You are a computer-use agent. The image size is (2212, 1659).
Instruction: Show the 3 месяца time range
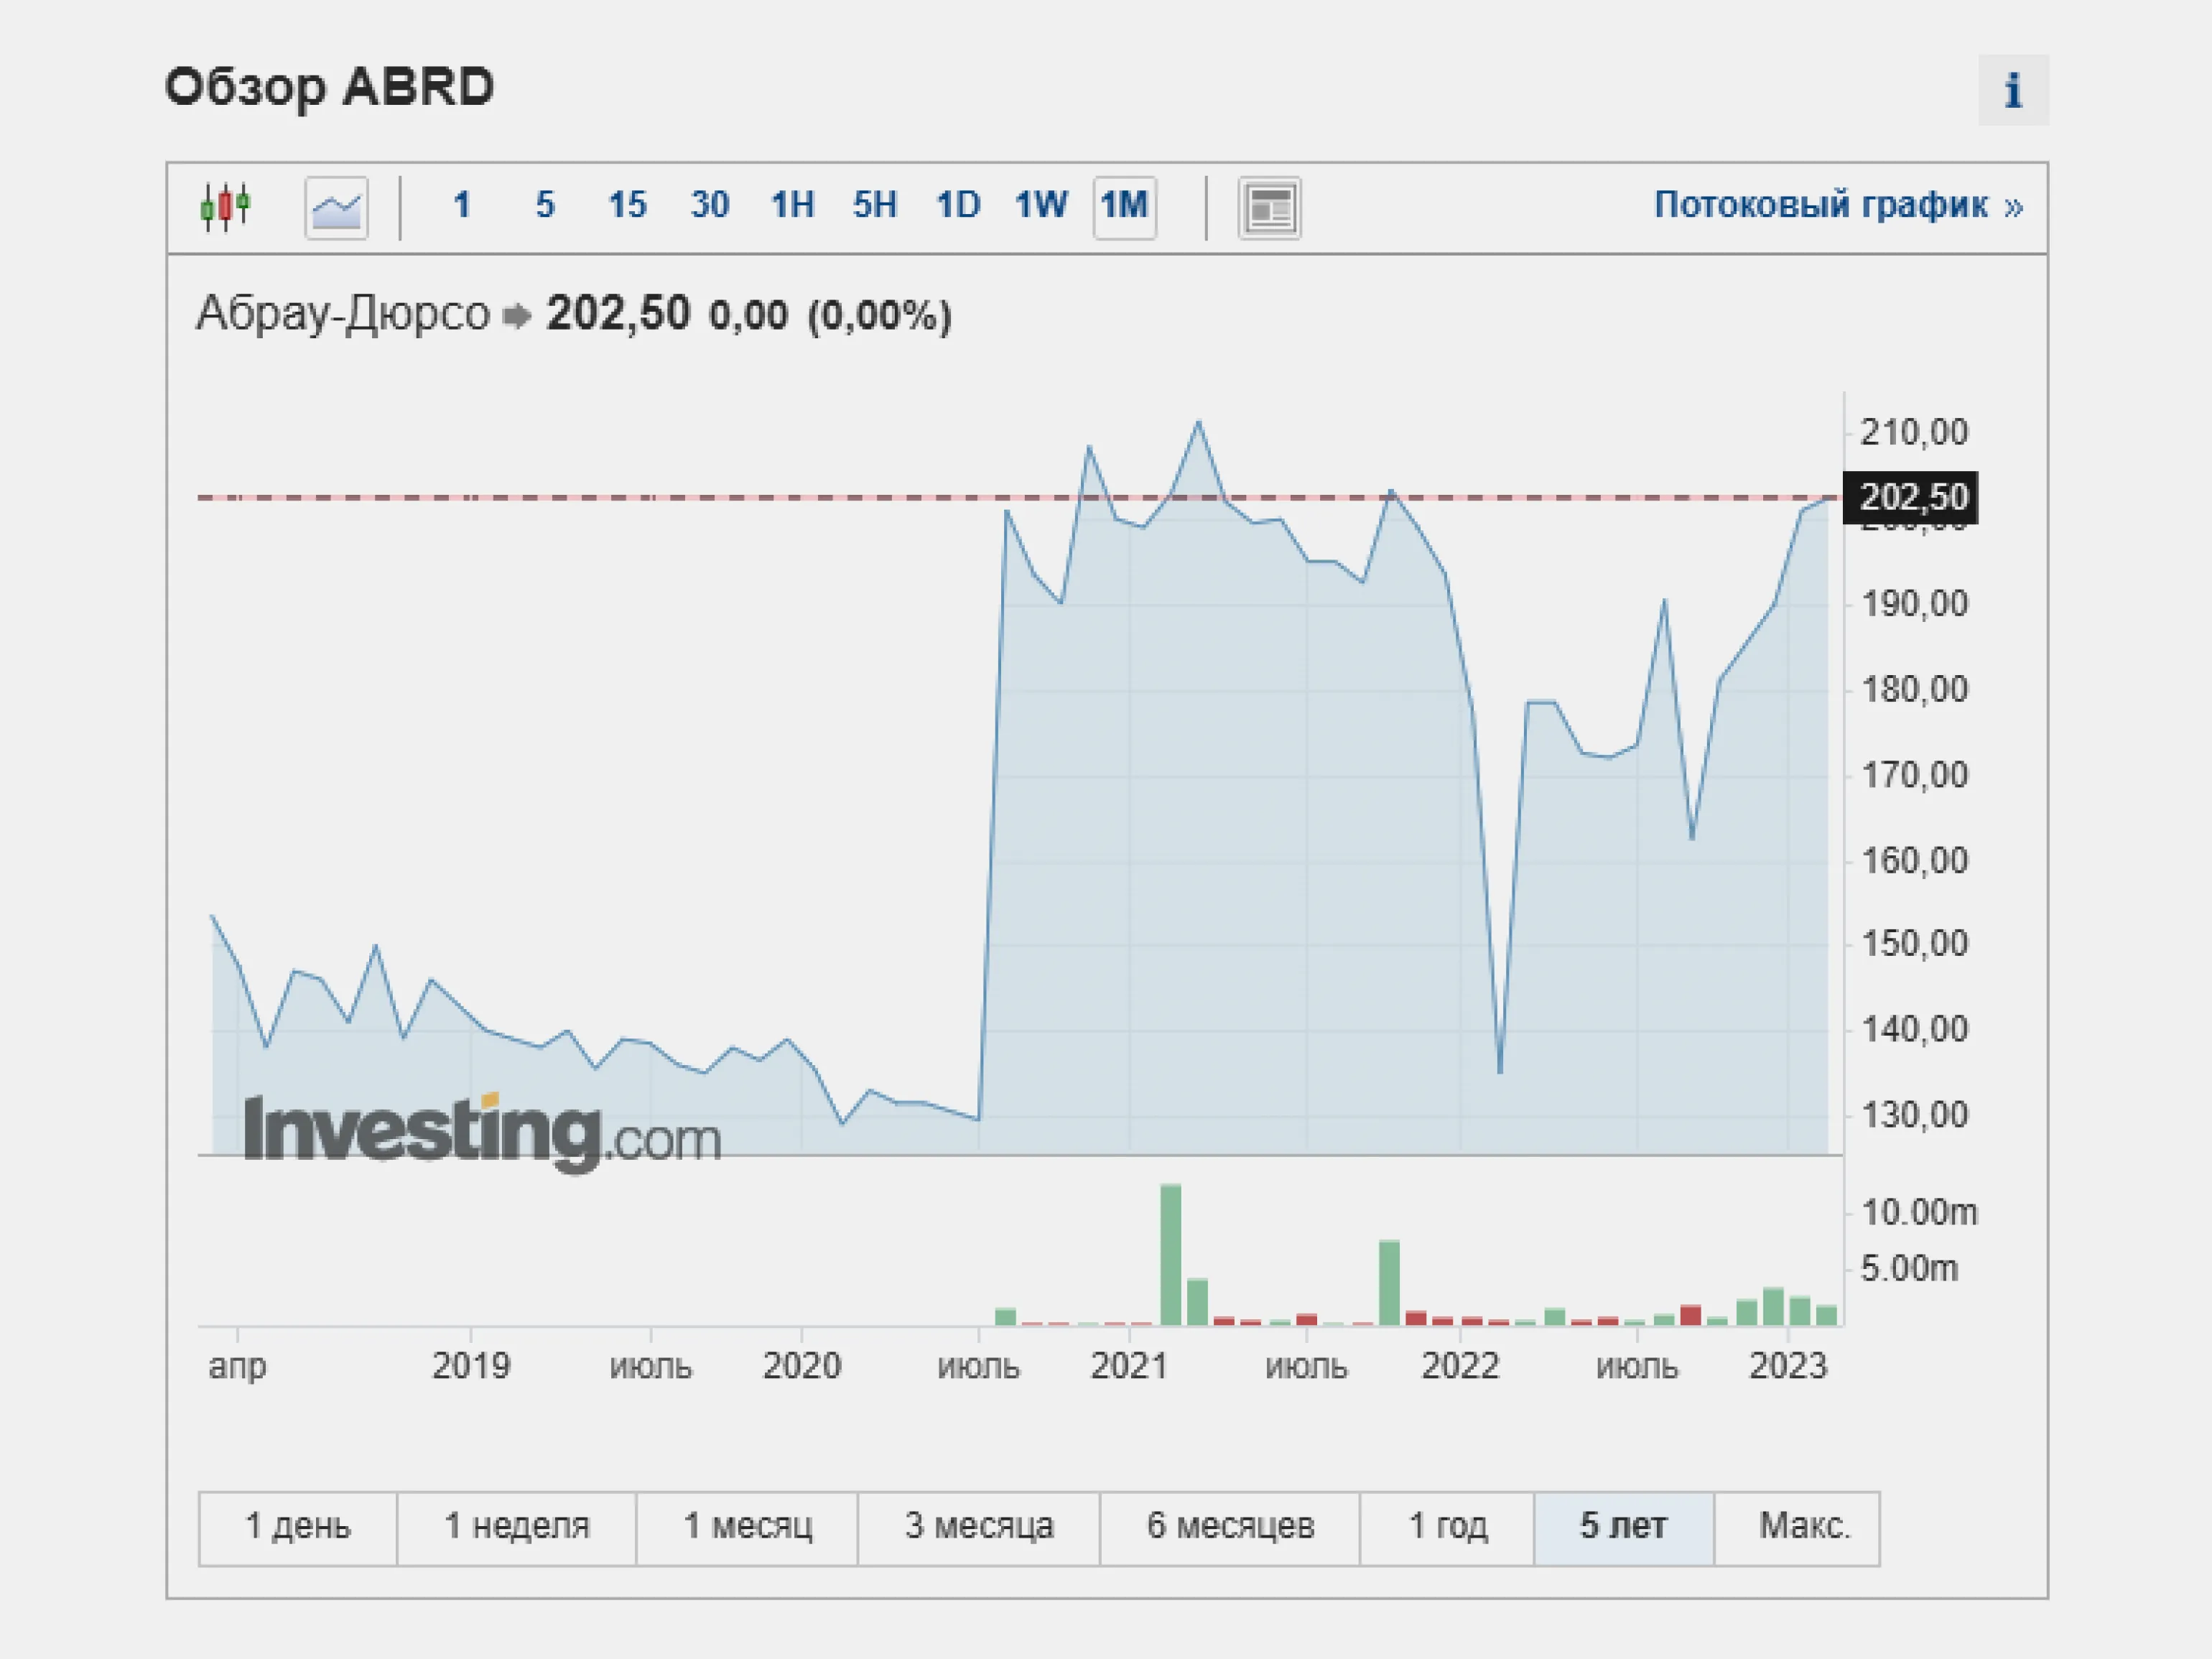tap(978, 1527)
